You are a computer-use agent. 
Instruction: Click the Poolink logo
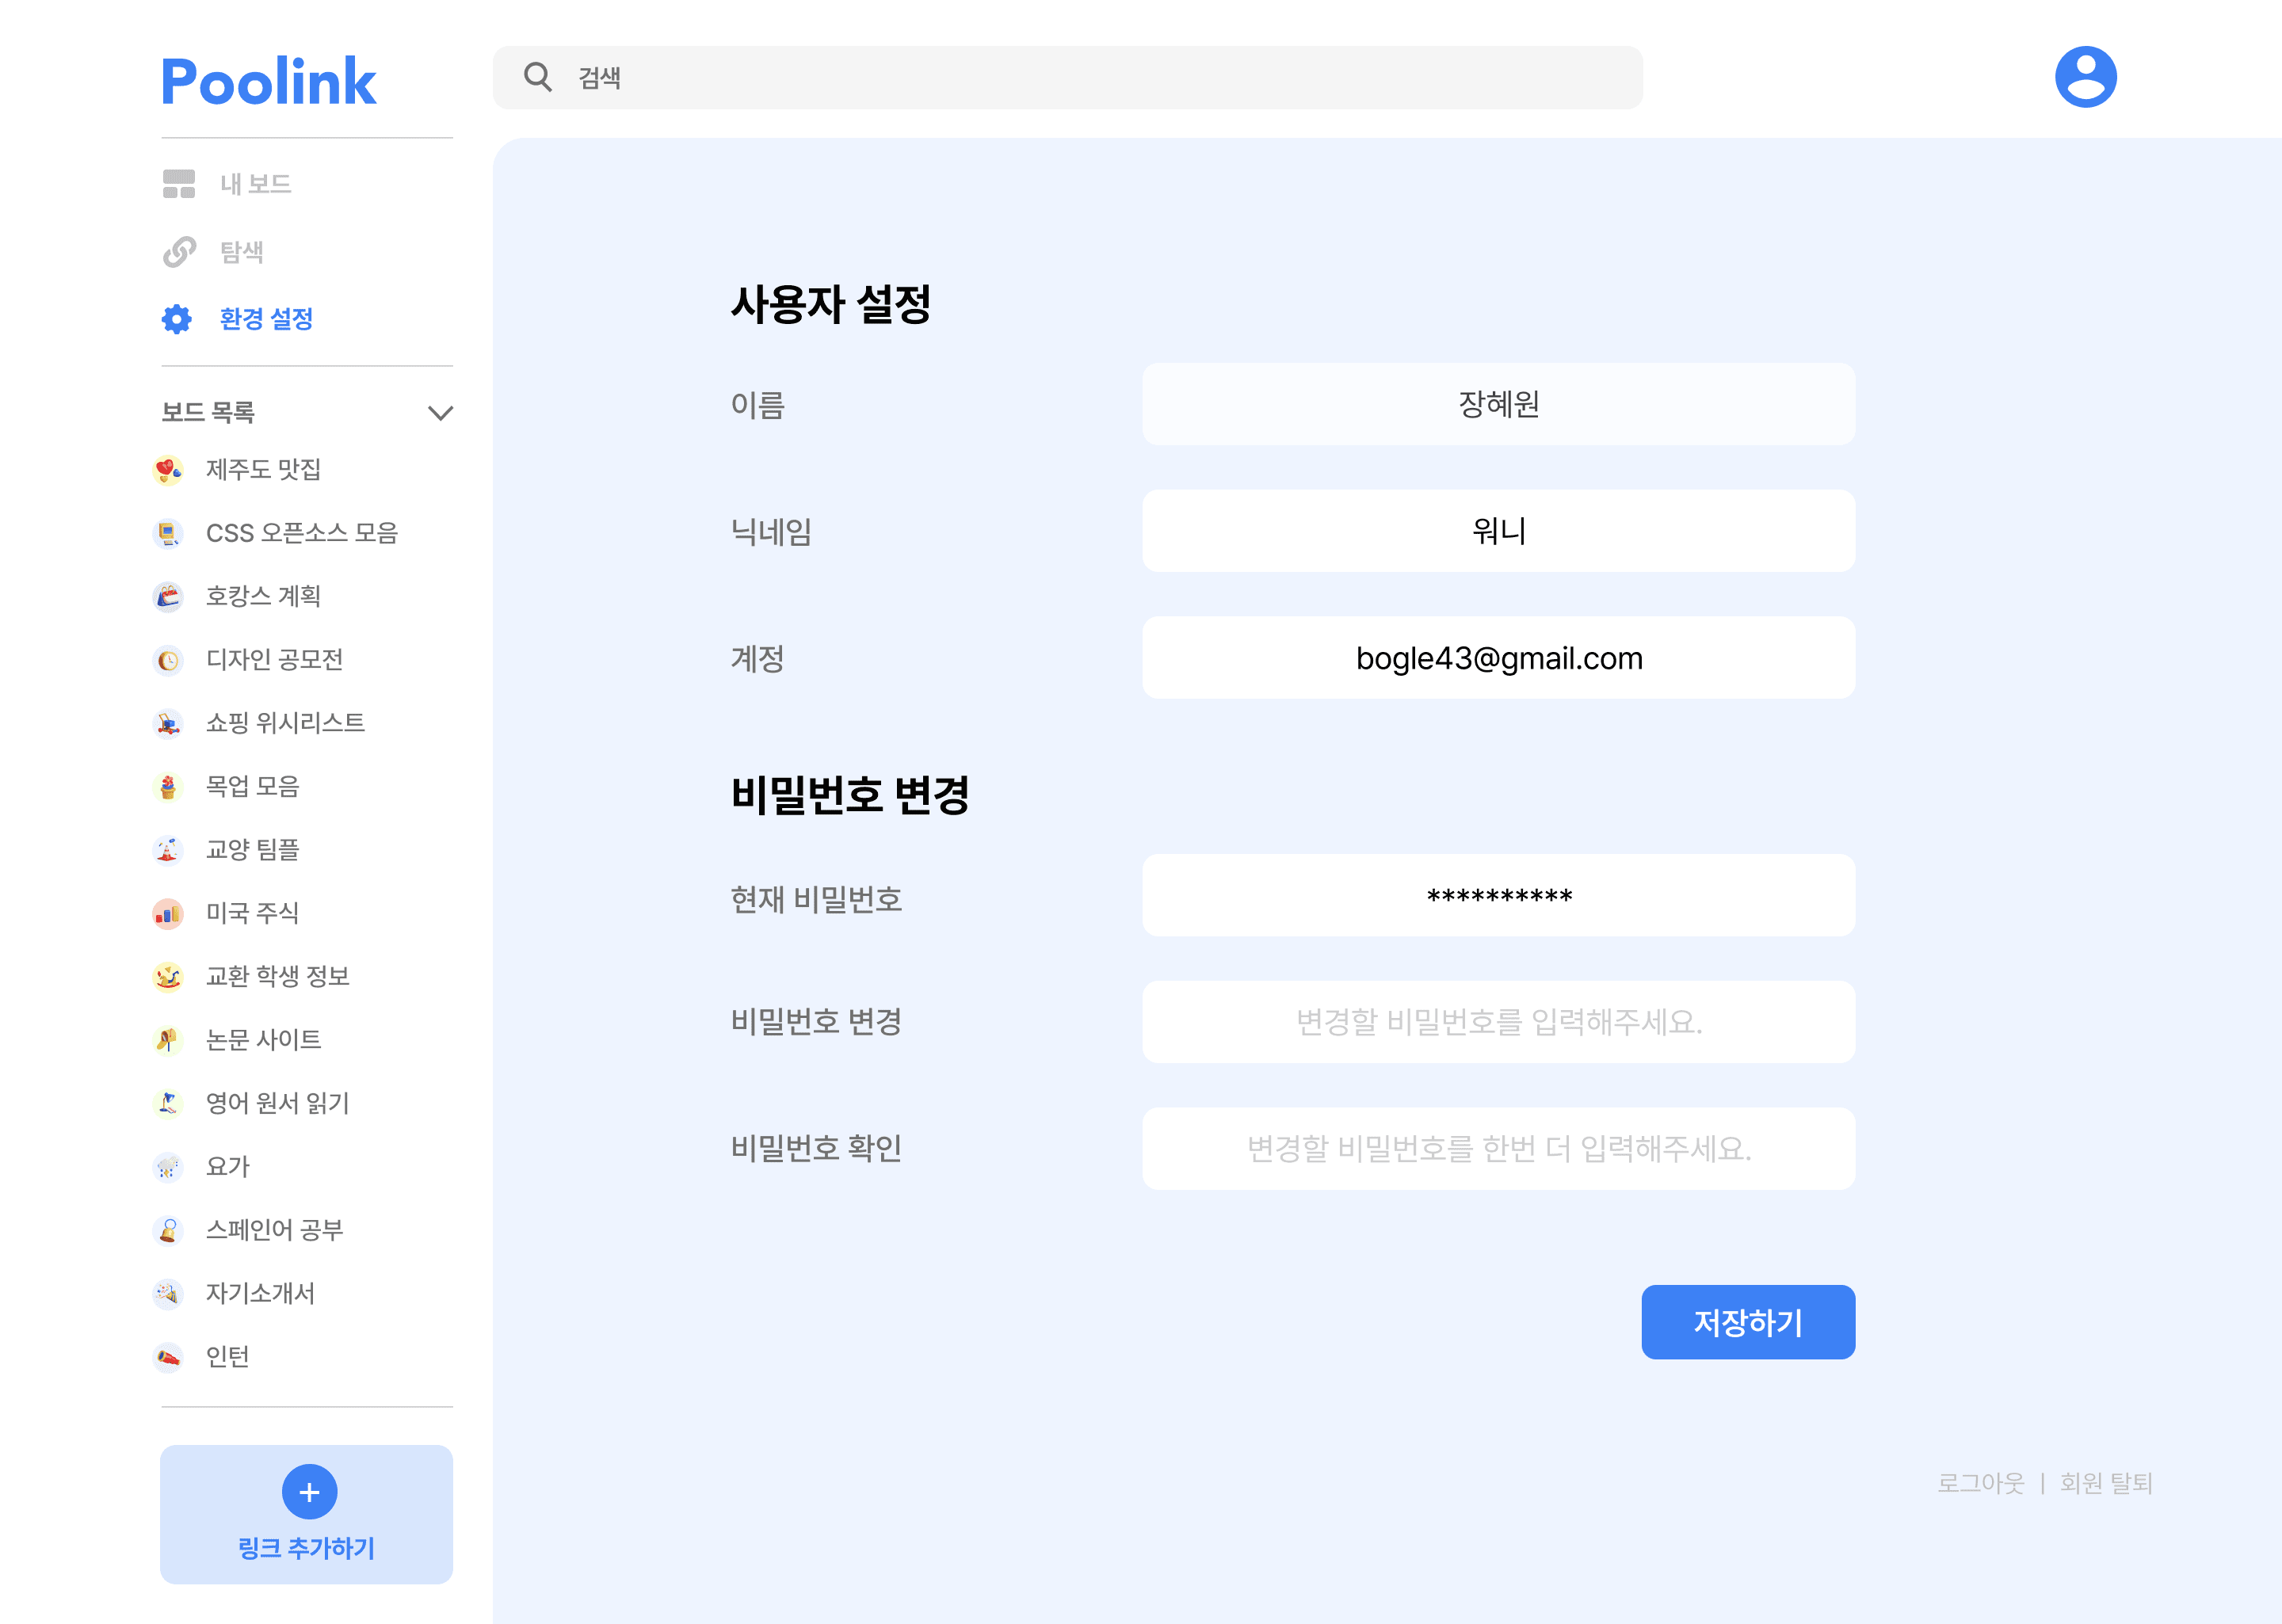pyautogui.click(x=268, y=82)
